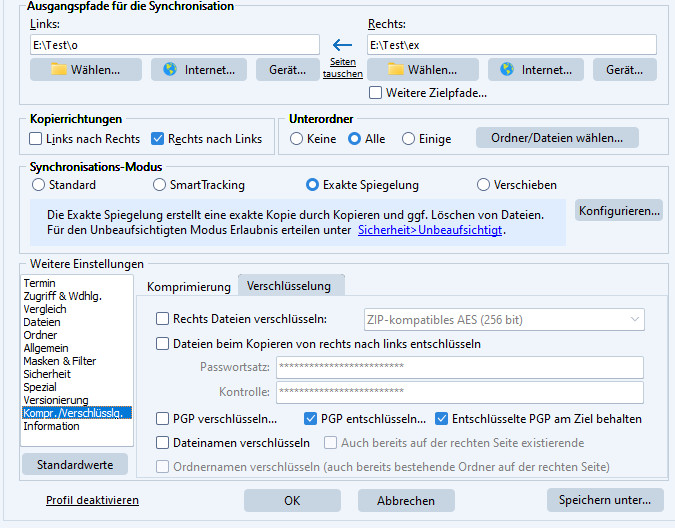This screenshot has width=675, height=528.
Task: Click Profil deaktivieren link
Action: pos(92,500)
